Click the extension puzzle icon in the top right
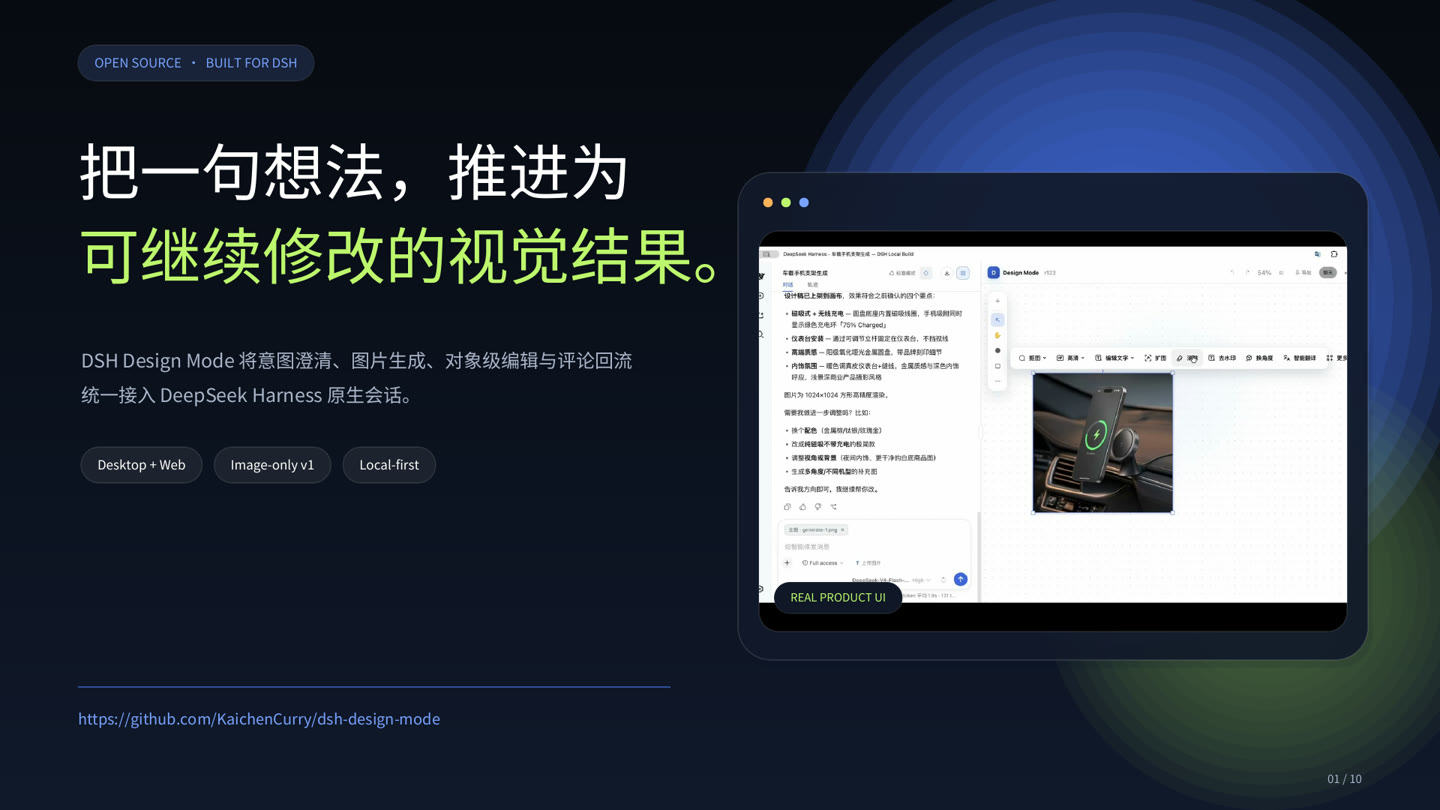The width and height of the screenshot is (1440, 810). click(x=1334, y=254)
